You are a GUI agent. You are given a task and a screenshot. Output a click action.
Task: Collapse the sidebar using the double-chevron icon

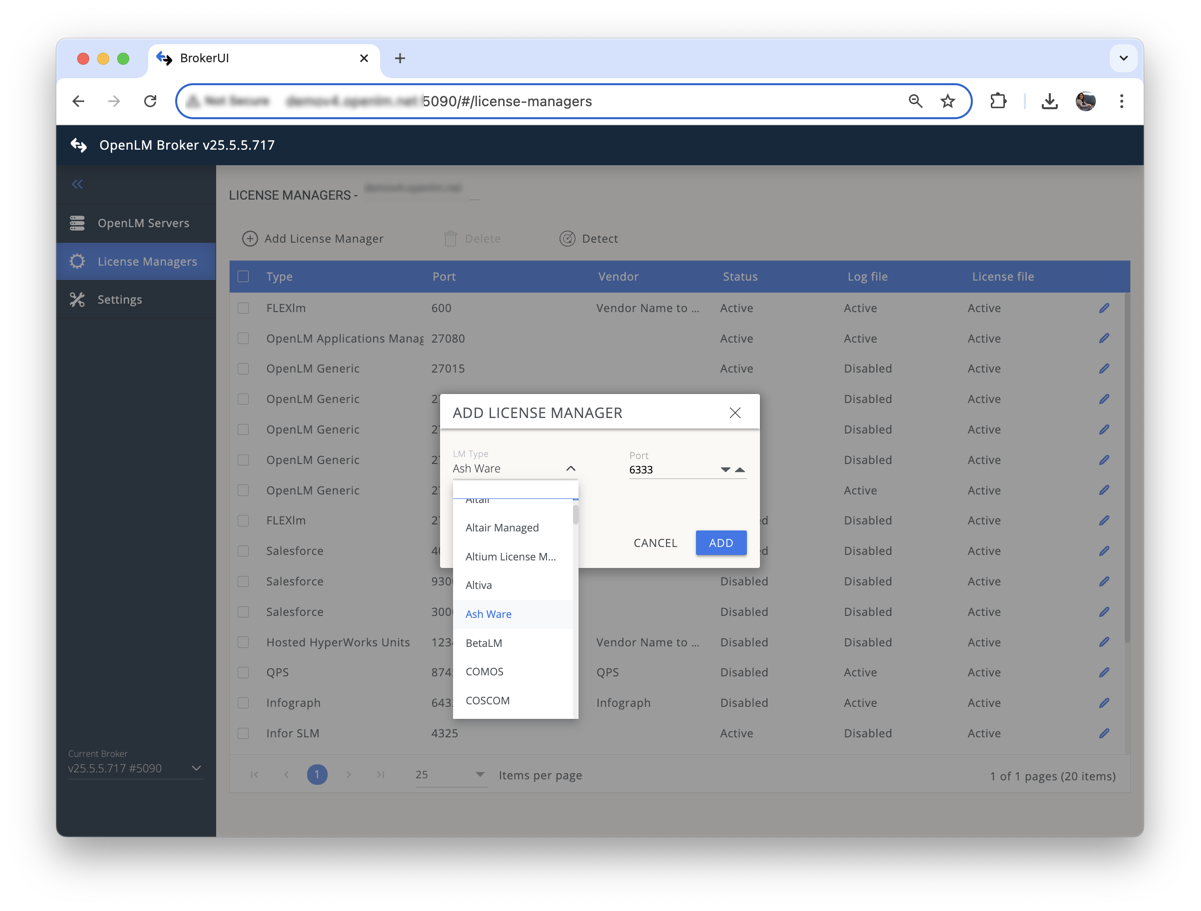77,184
